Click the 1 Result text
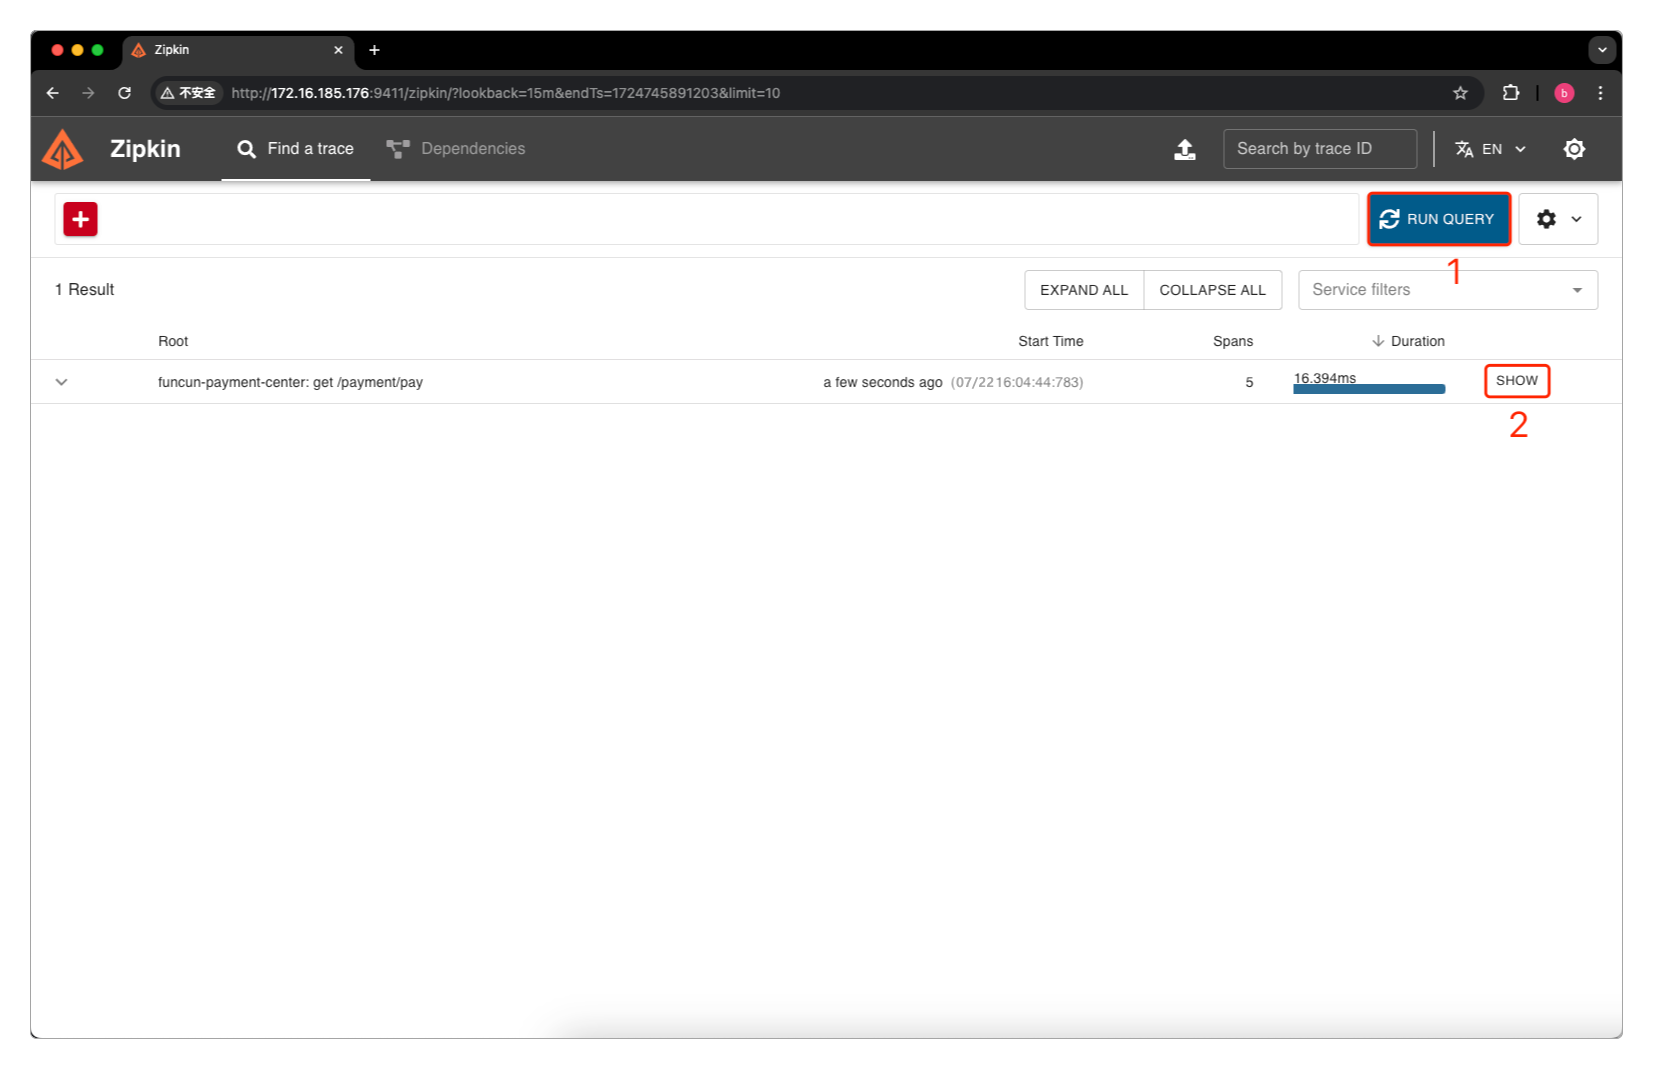This screenshot has height=1069, width=1653. pyautogui.click(x=85, y=290)
